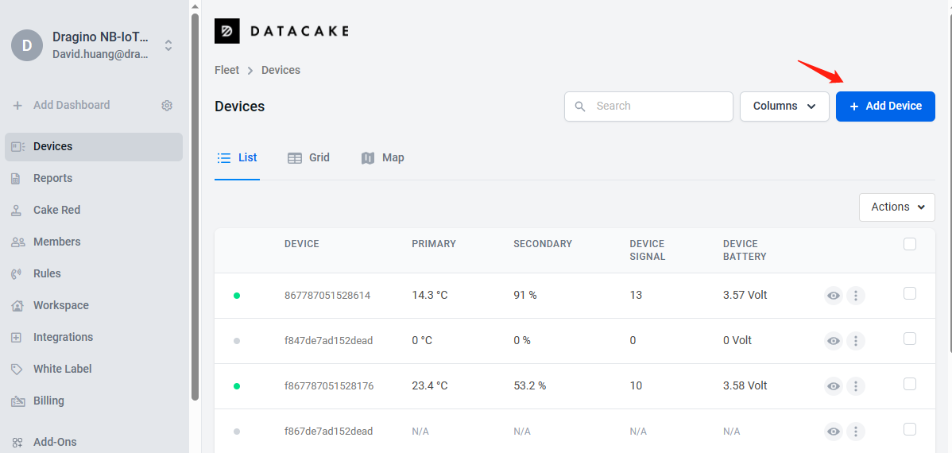Open Integrations in the sidebar

coord(94,337)
